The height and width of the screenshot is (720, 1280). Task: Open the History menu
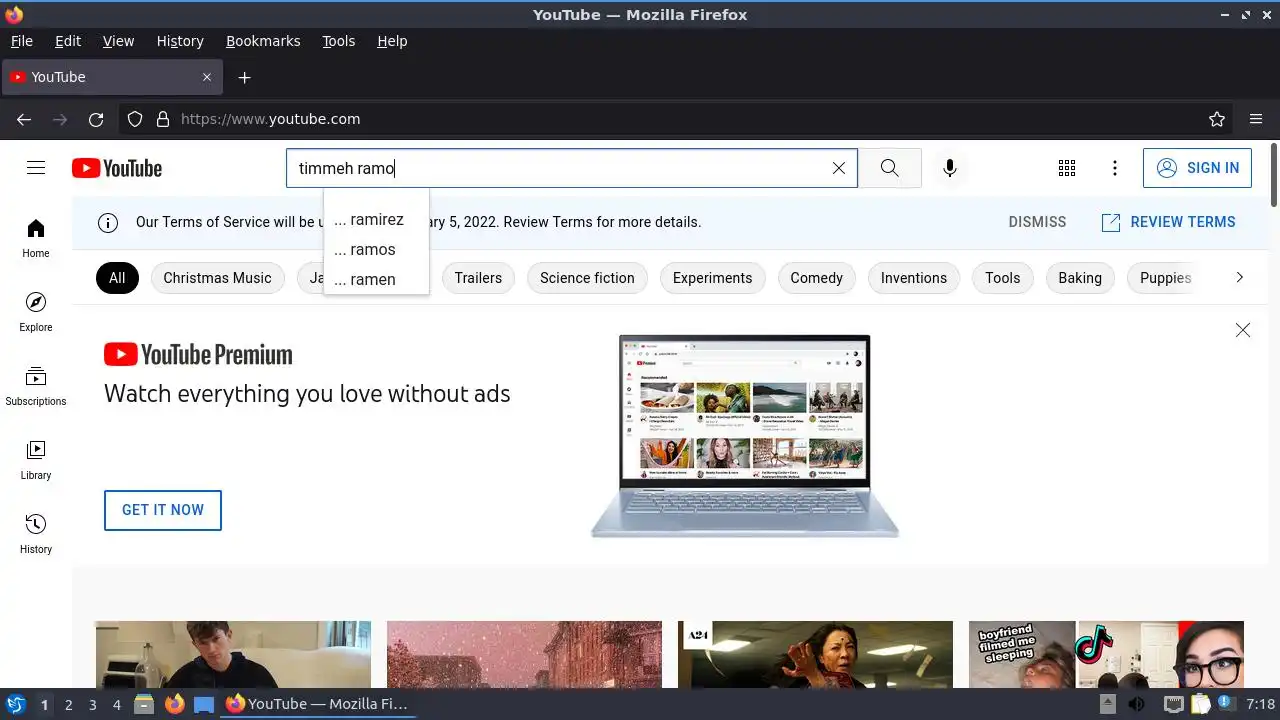pos(180,41)
